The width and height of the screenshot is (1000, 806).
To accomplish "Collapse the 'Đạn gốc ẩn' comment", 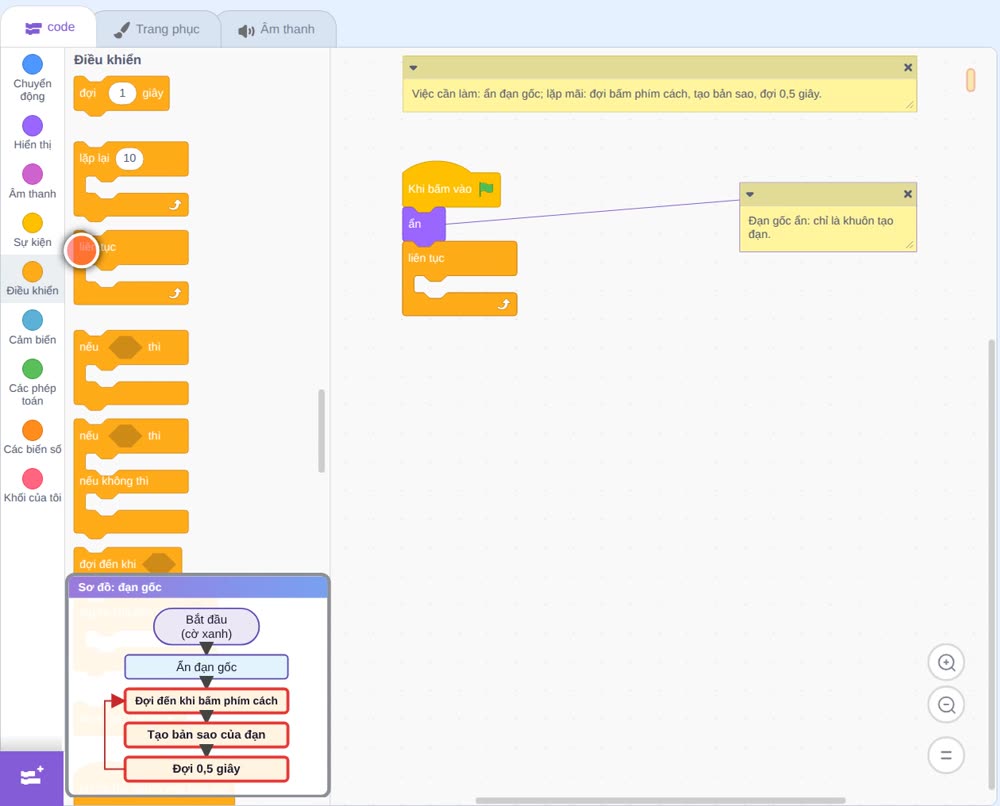I will coord(750,194).
